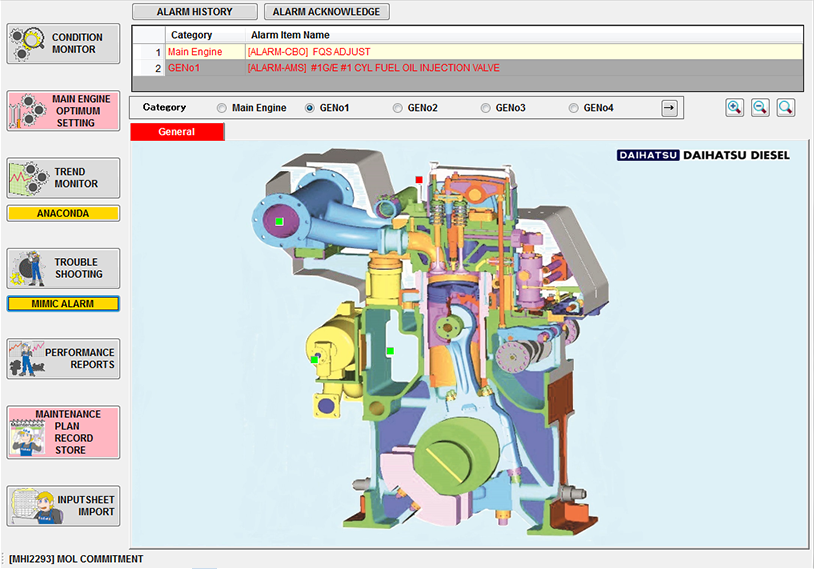Select the Main Engine radio button
The image size is (814, 569).
click(222, 108)
